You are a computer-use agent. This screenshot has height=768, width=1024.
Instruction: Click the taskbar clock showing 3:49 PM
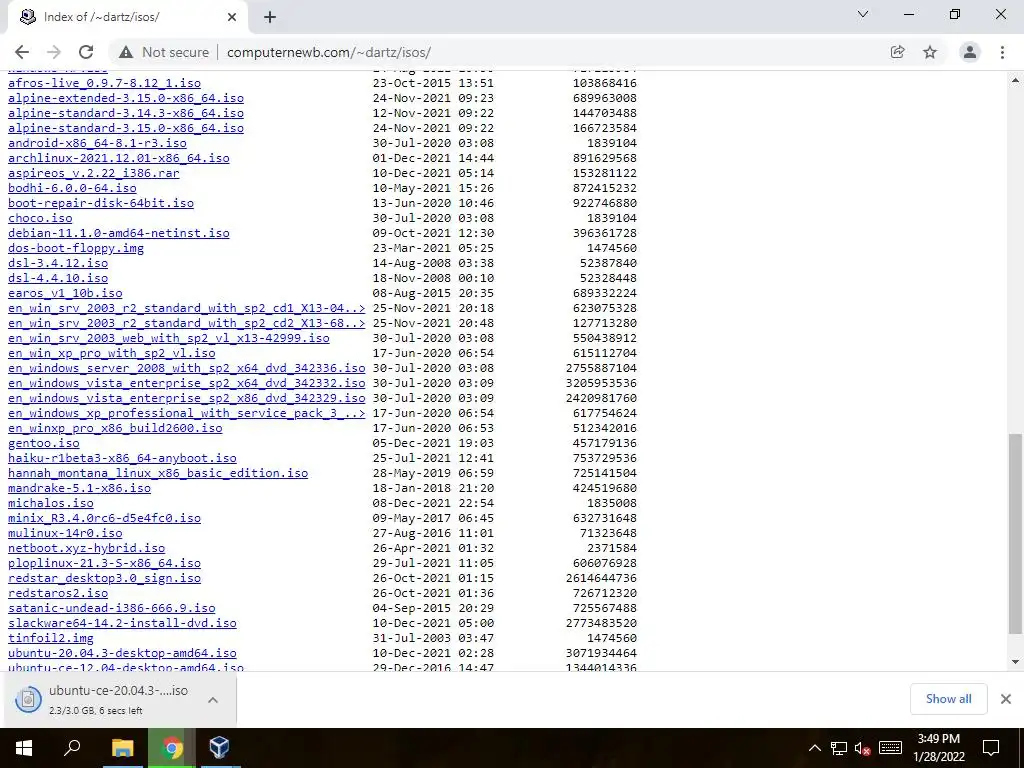(x=938, y=748)
